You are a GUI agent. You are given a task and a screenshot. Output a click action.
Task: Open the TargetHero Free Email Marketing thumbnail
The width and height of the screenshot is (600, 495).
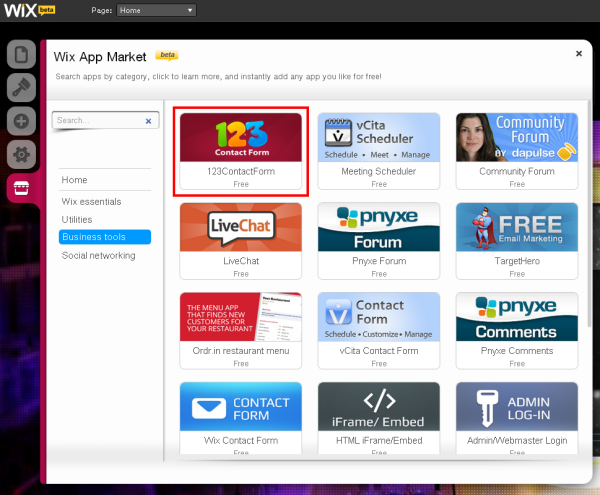pos(517,227)
